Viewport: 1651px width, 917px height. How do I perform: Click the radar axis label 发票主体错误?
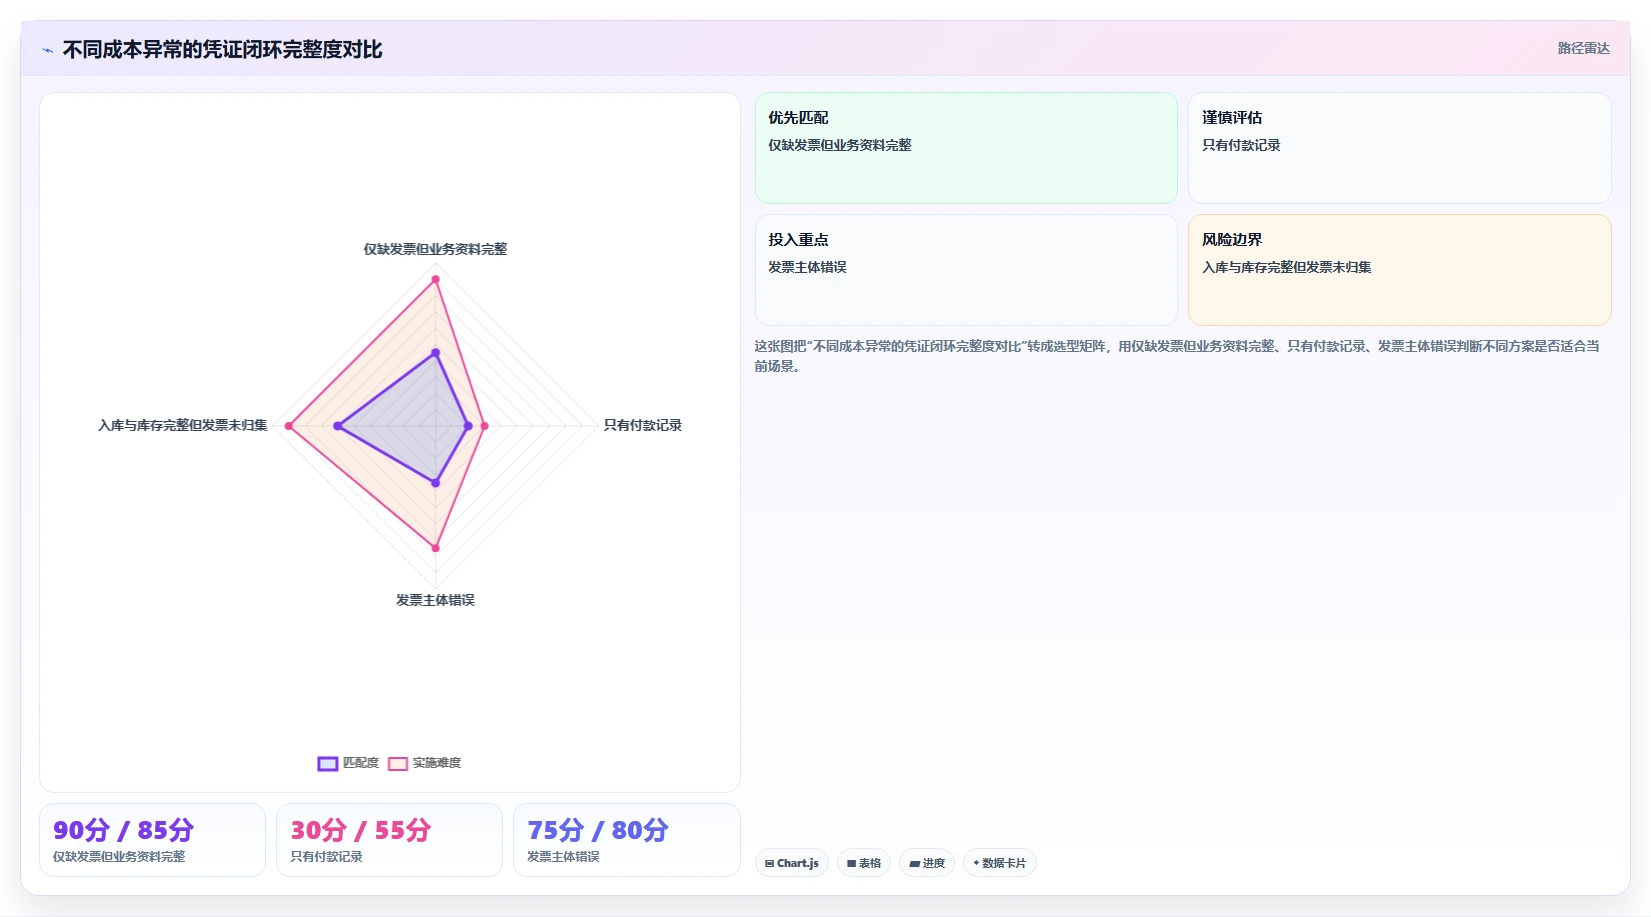click(x=435, y=600)
